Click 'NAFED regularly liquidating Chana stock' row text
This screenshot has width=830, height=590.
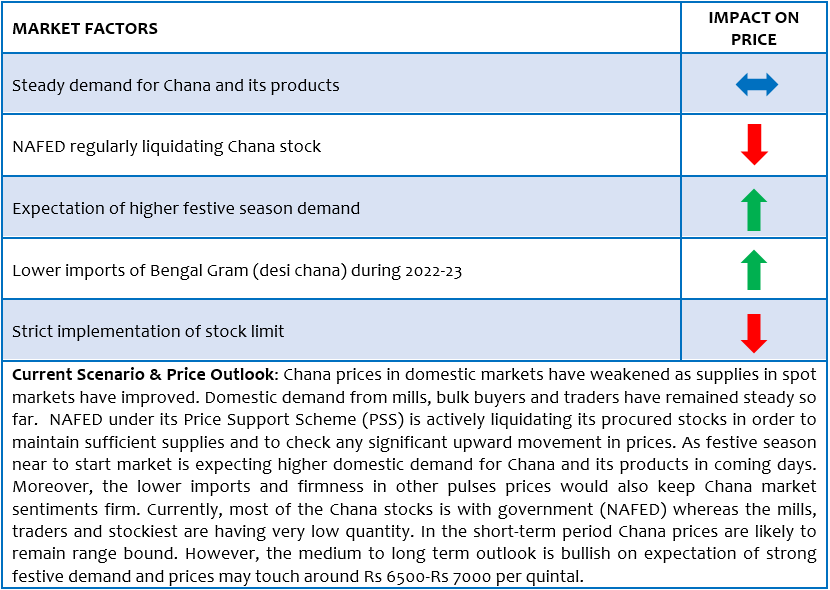point(166,146)
